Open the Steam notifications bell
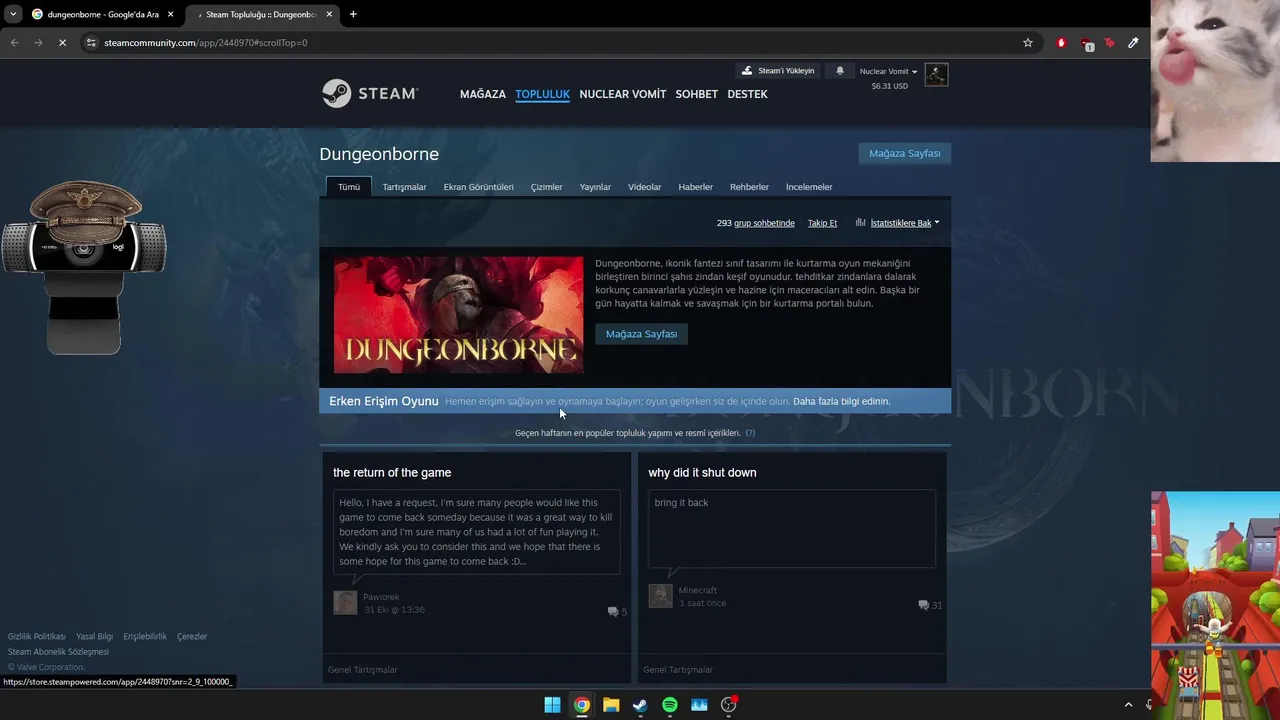Screen dimensions: 1280x720 tap(840, 71)
